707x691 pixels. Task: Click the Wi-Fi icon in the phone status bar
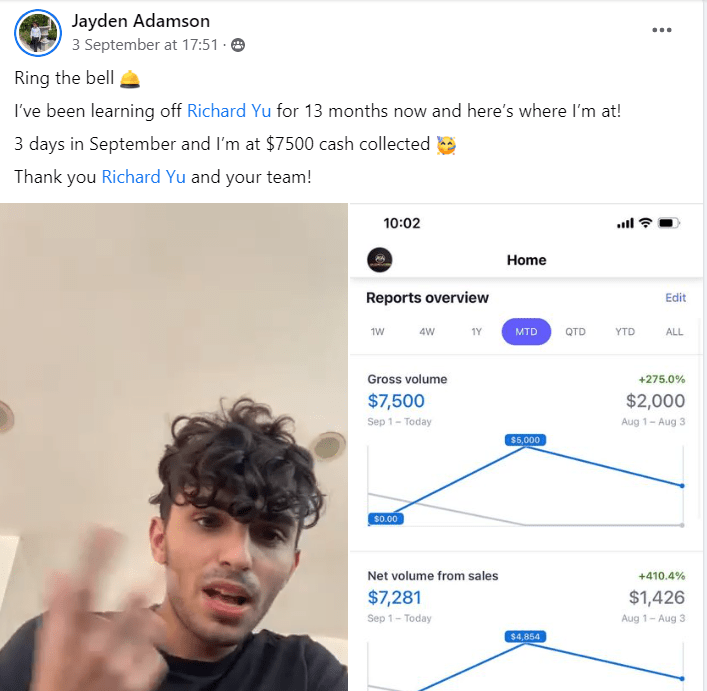click(x=646, y=223)
